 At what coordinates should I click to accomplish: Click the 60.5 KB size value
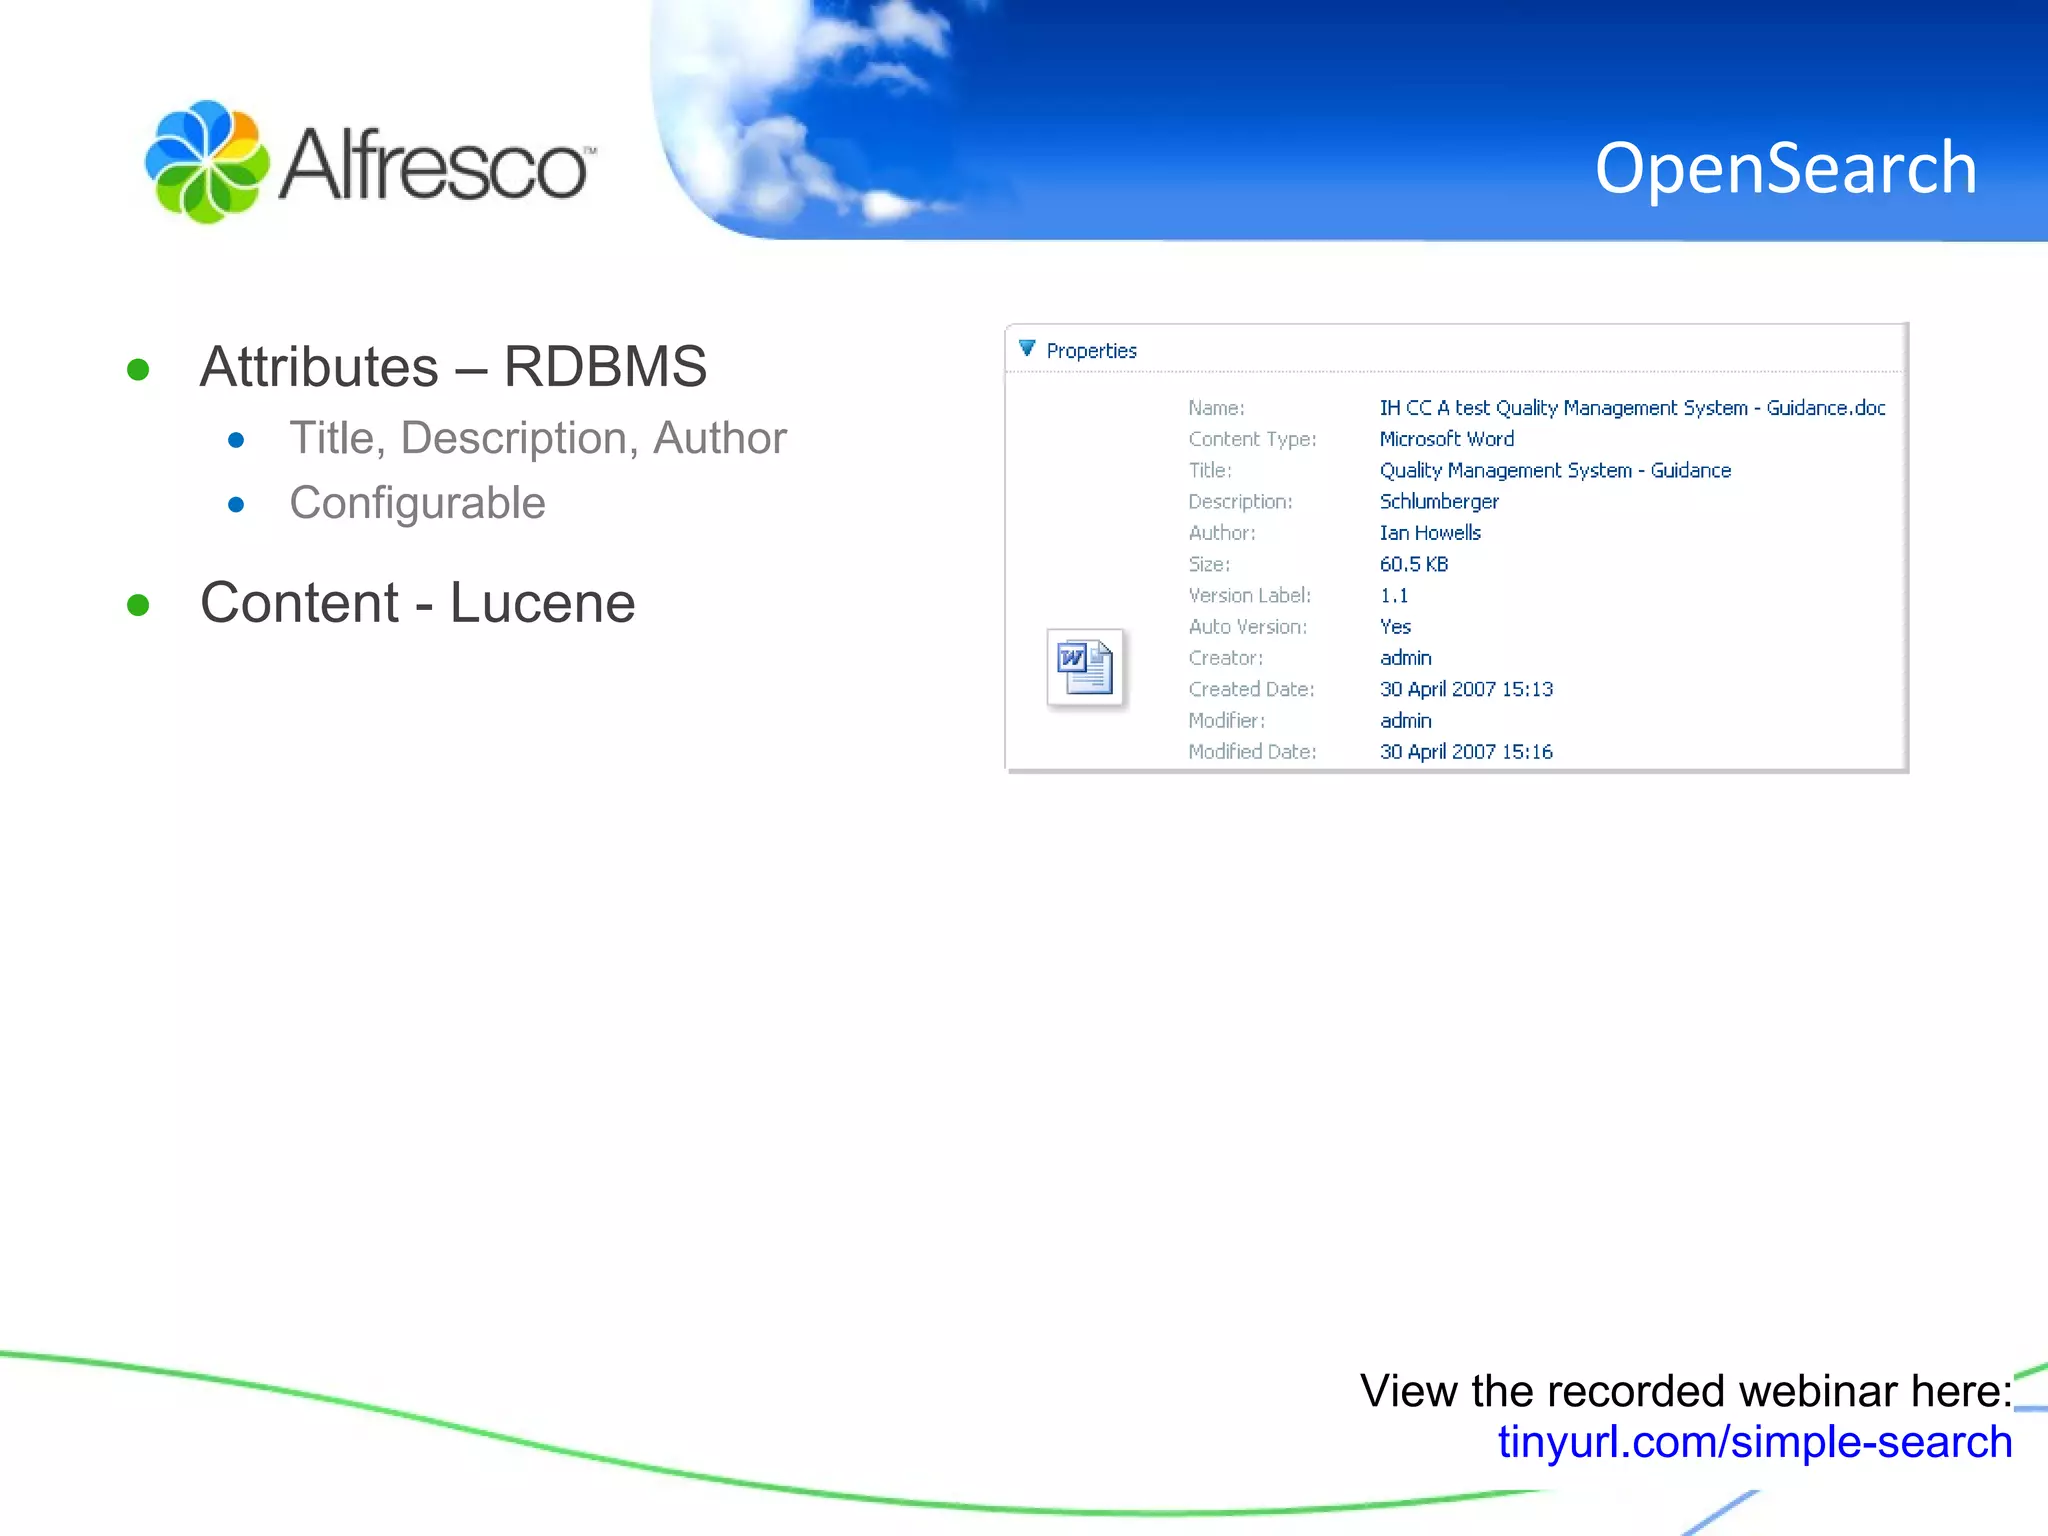click(x=1414, y=564)
